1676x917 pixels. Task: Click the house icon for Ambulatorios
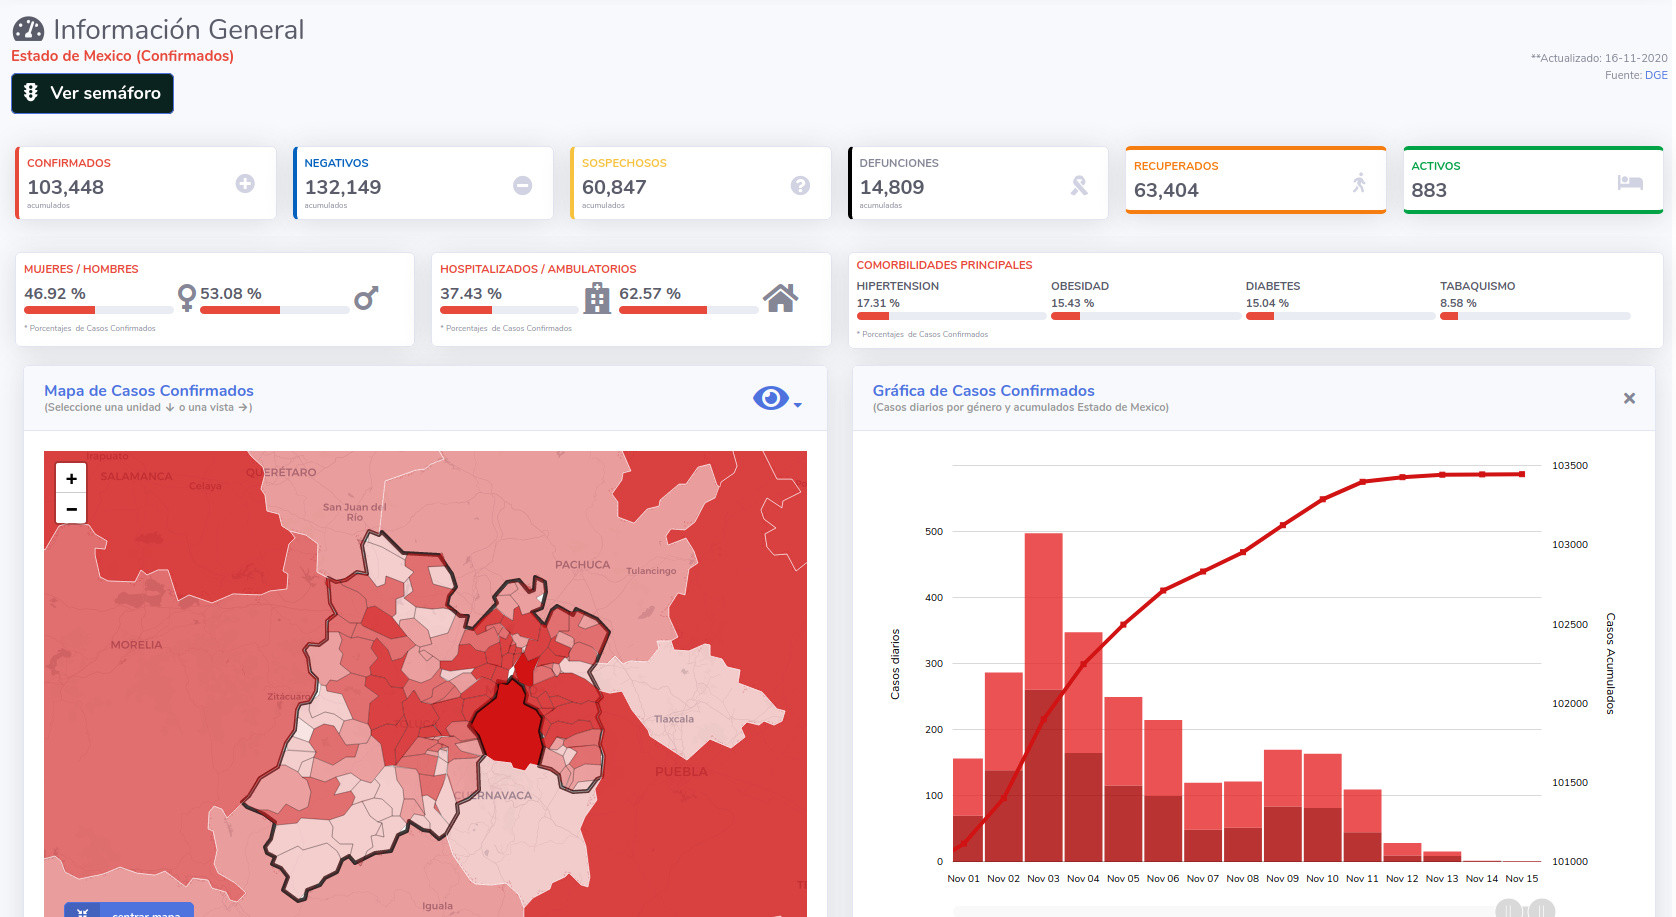tap(780, 298)
